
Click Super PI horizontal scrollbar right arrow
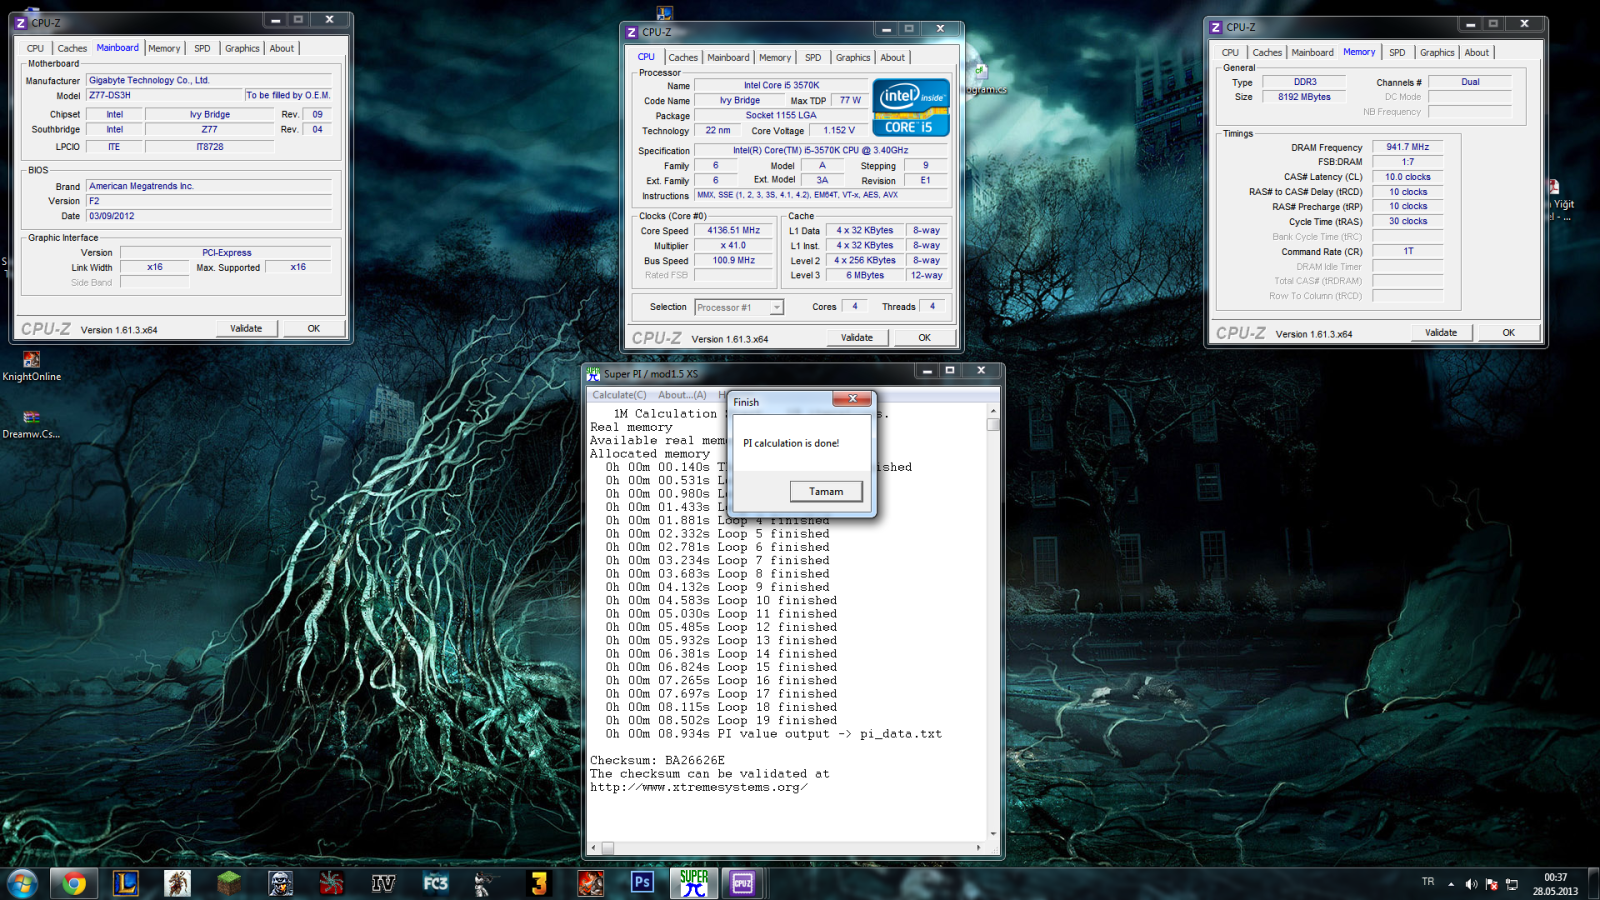click(x=979, y=848)
